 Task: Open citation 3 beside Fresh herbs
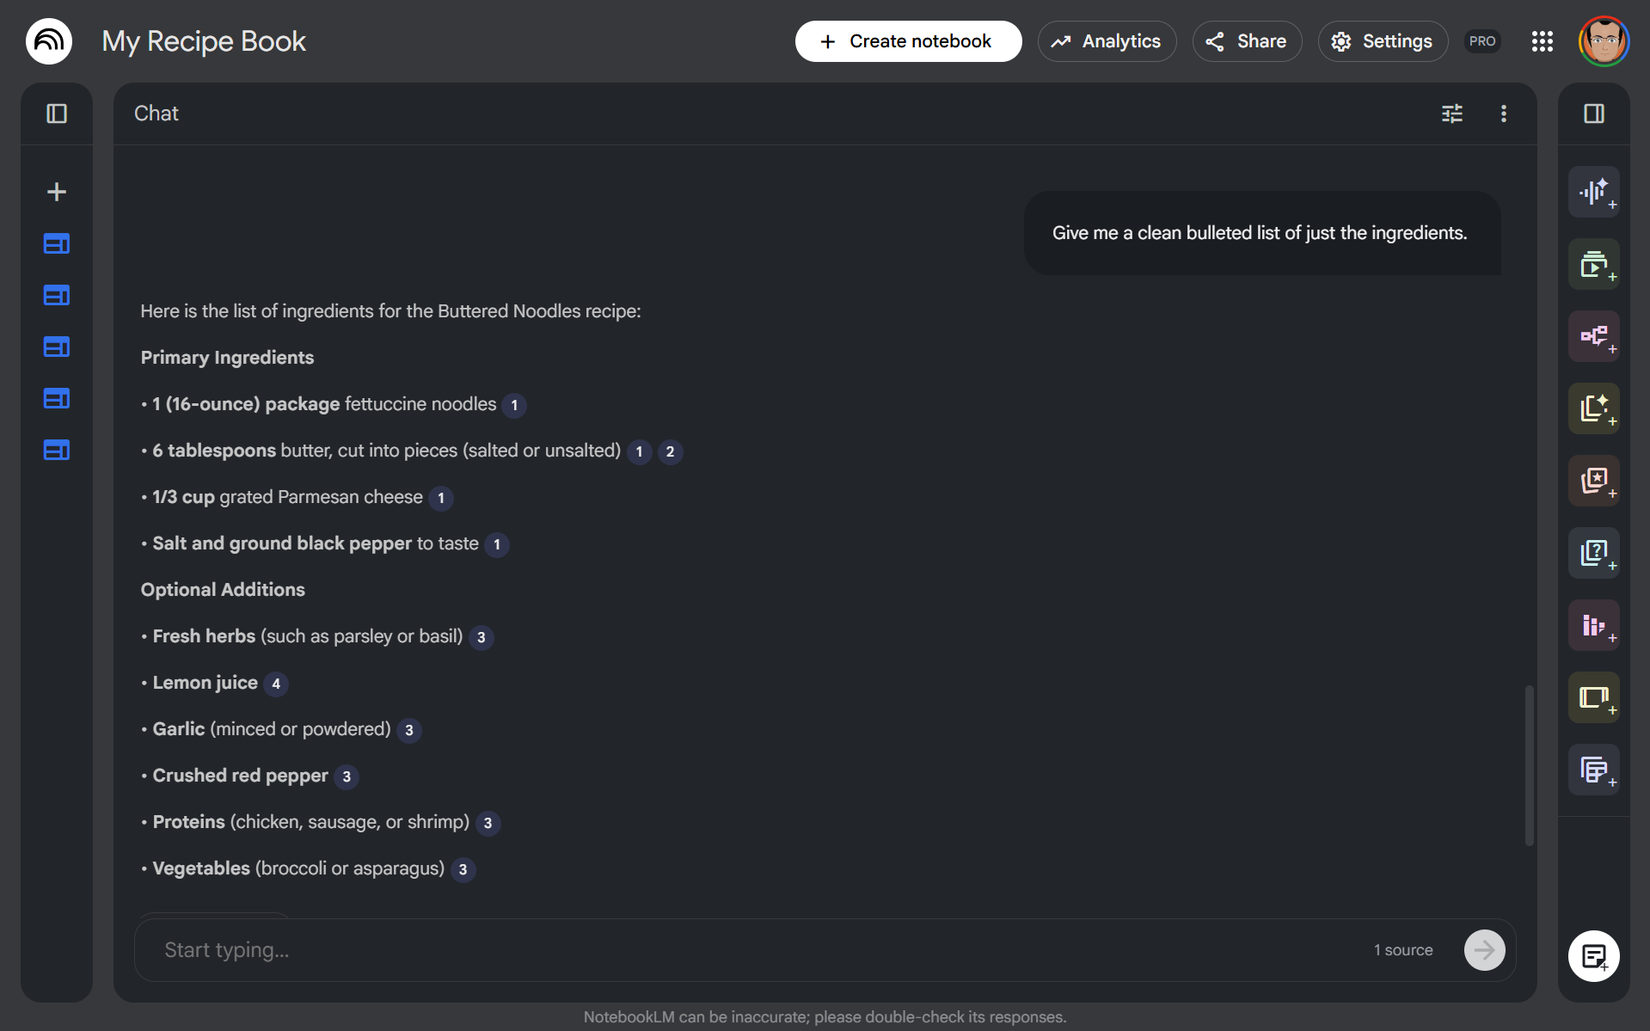[481, 637]
